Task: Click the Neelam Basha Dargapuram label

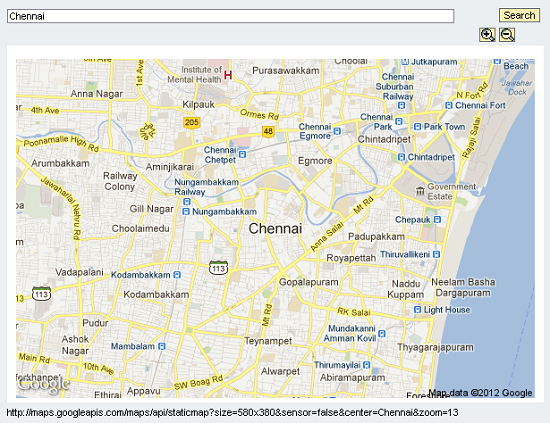Action: tap(463, 287)
